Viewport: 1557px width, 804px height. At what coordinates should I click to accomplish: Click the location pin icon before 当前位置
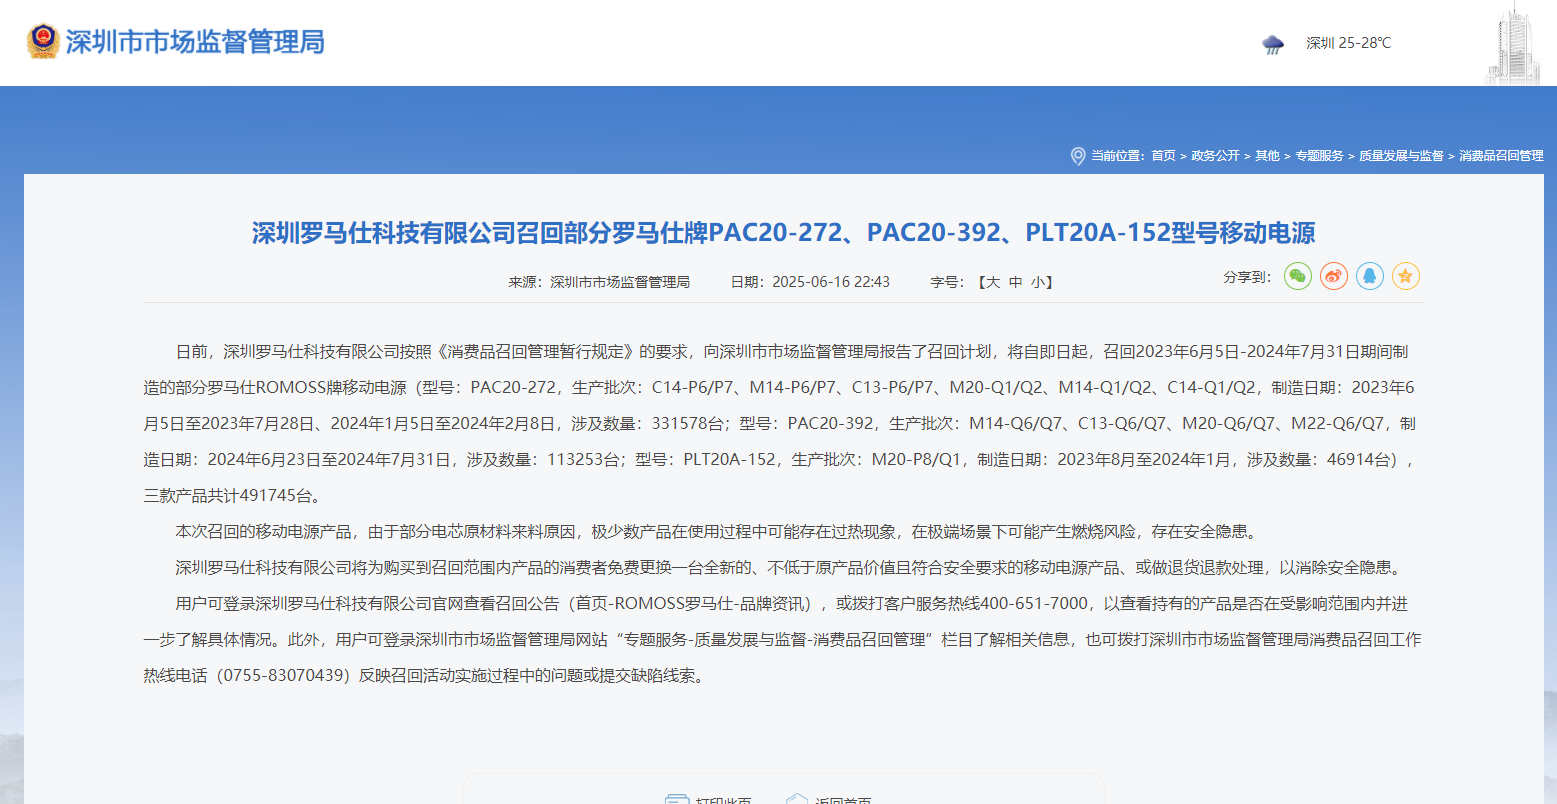point(1078,156)
